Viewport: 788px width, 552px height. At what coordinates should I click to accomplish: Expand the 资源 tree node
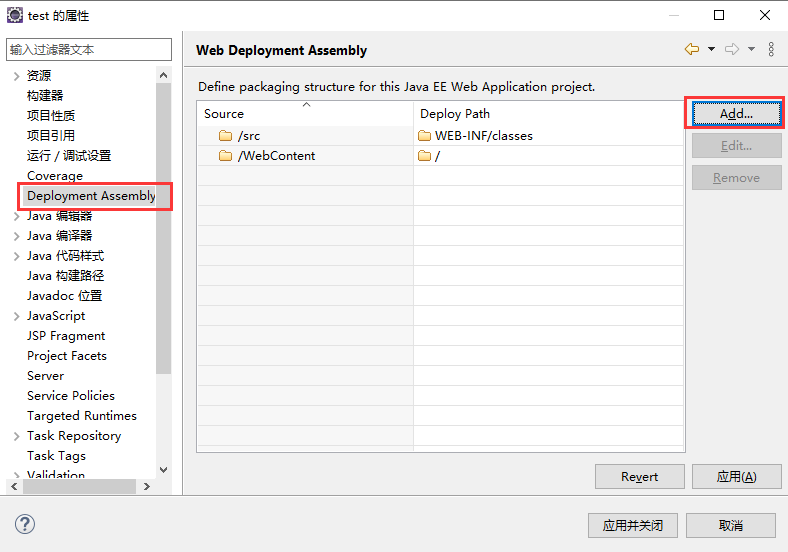click(x=17, y=76)
